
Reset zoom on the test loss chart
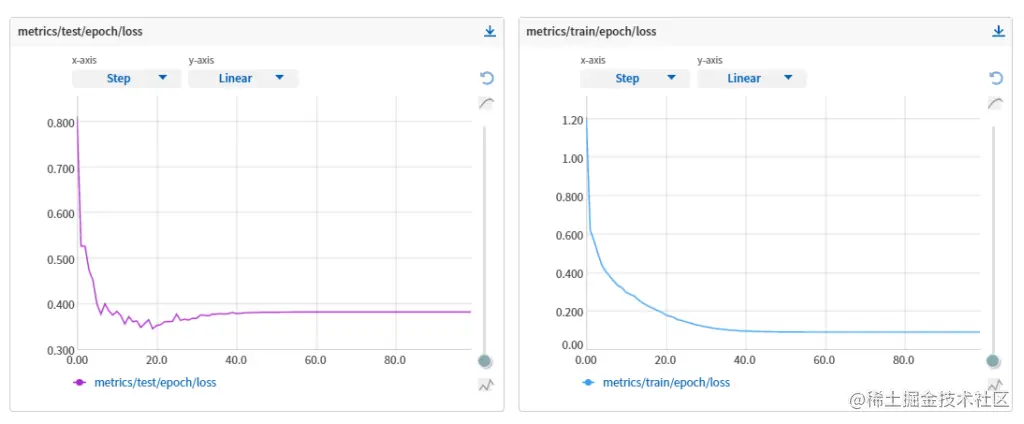tap(487, 78)
